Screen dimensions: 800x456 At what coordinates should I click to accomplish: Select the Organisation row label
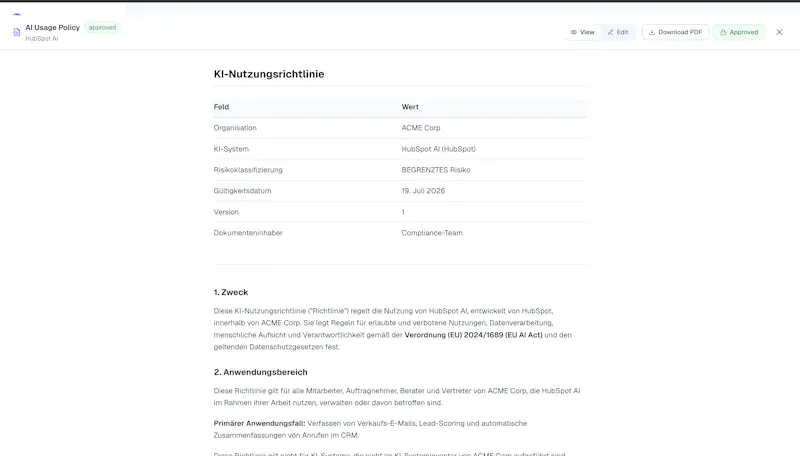tap(235, 128)
